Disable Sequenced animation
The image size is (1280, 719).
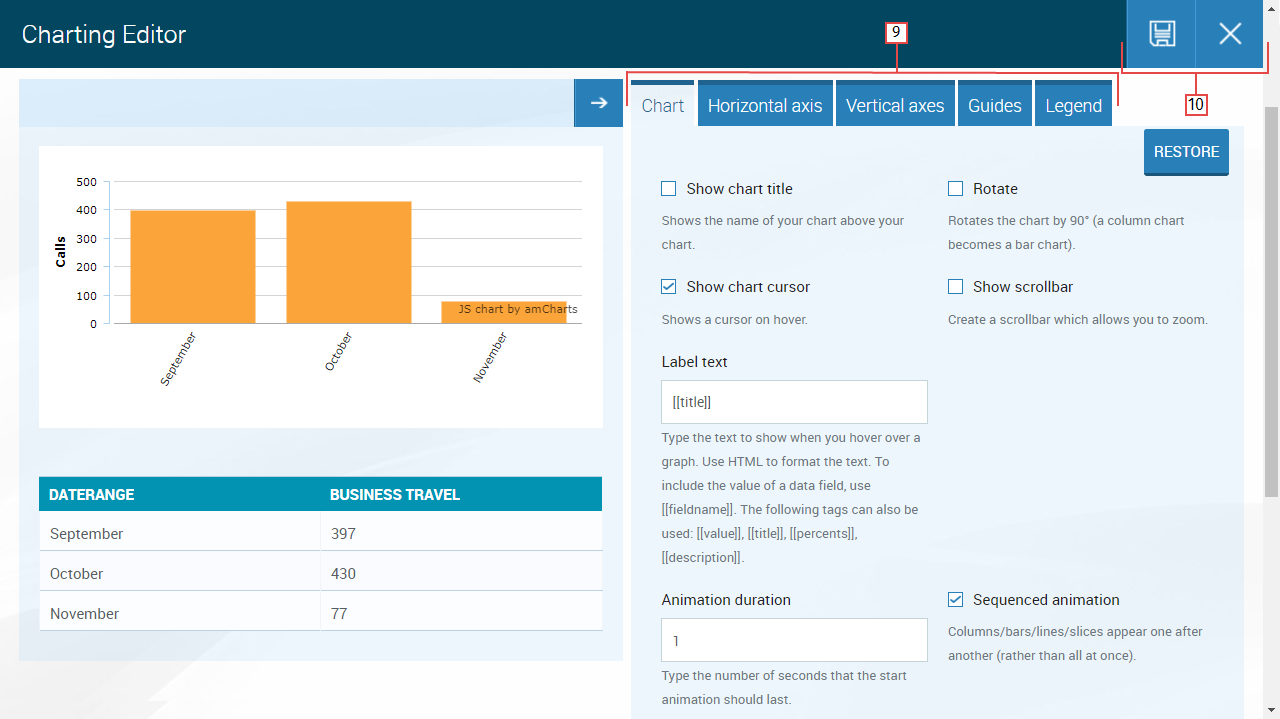tap(955, 600)
